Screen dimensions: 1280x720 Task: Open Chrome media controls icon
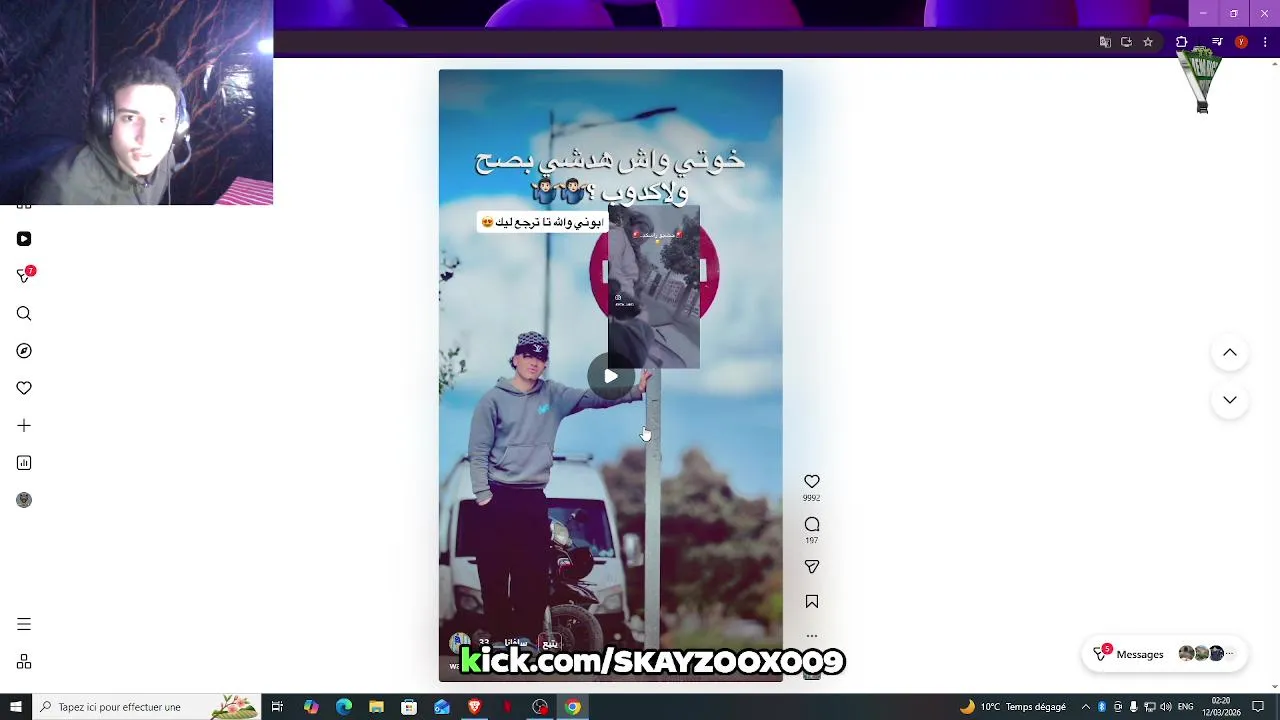(x=1217, y=42)
